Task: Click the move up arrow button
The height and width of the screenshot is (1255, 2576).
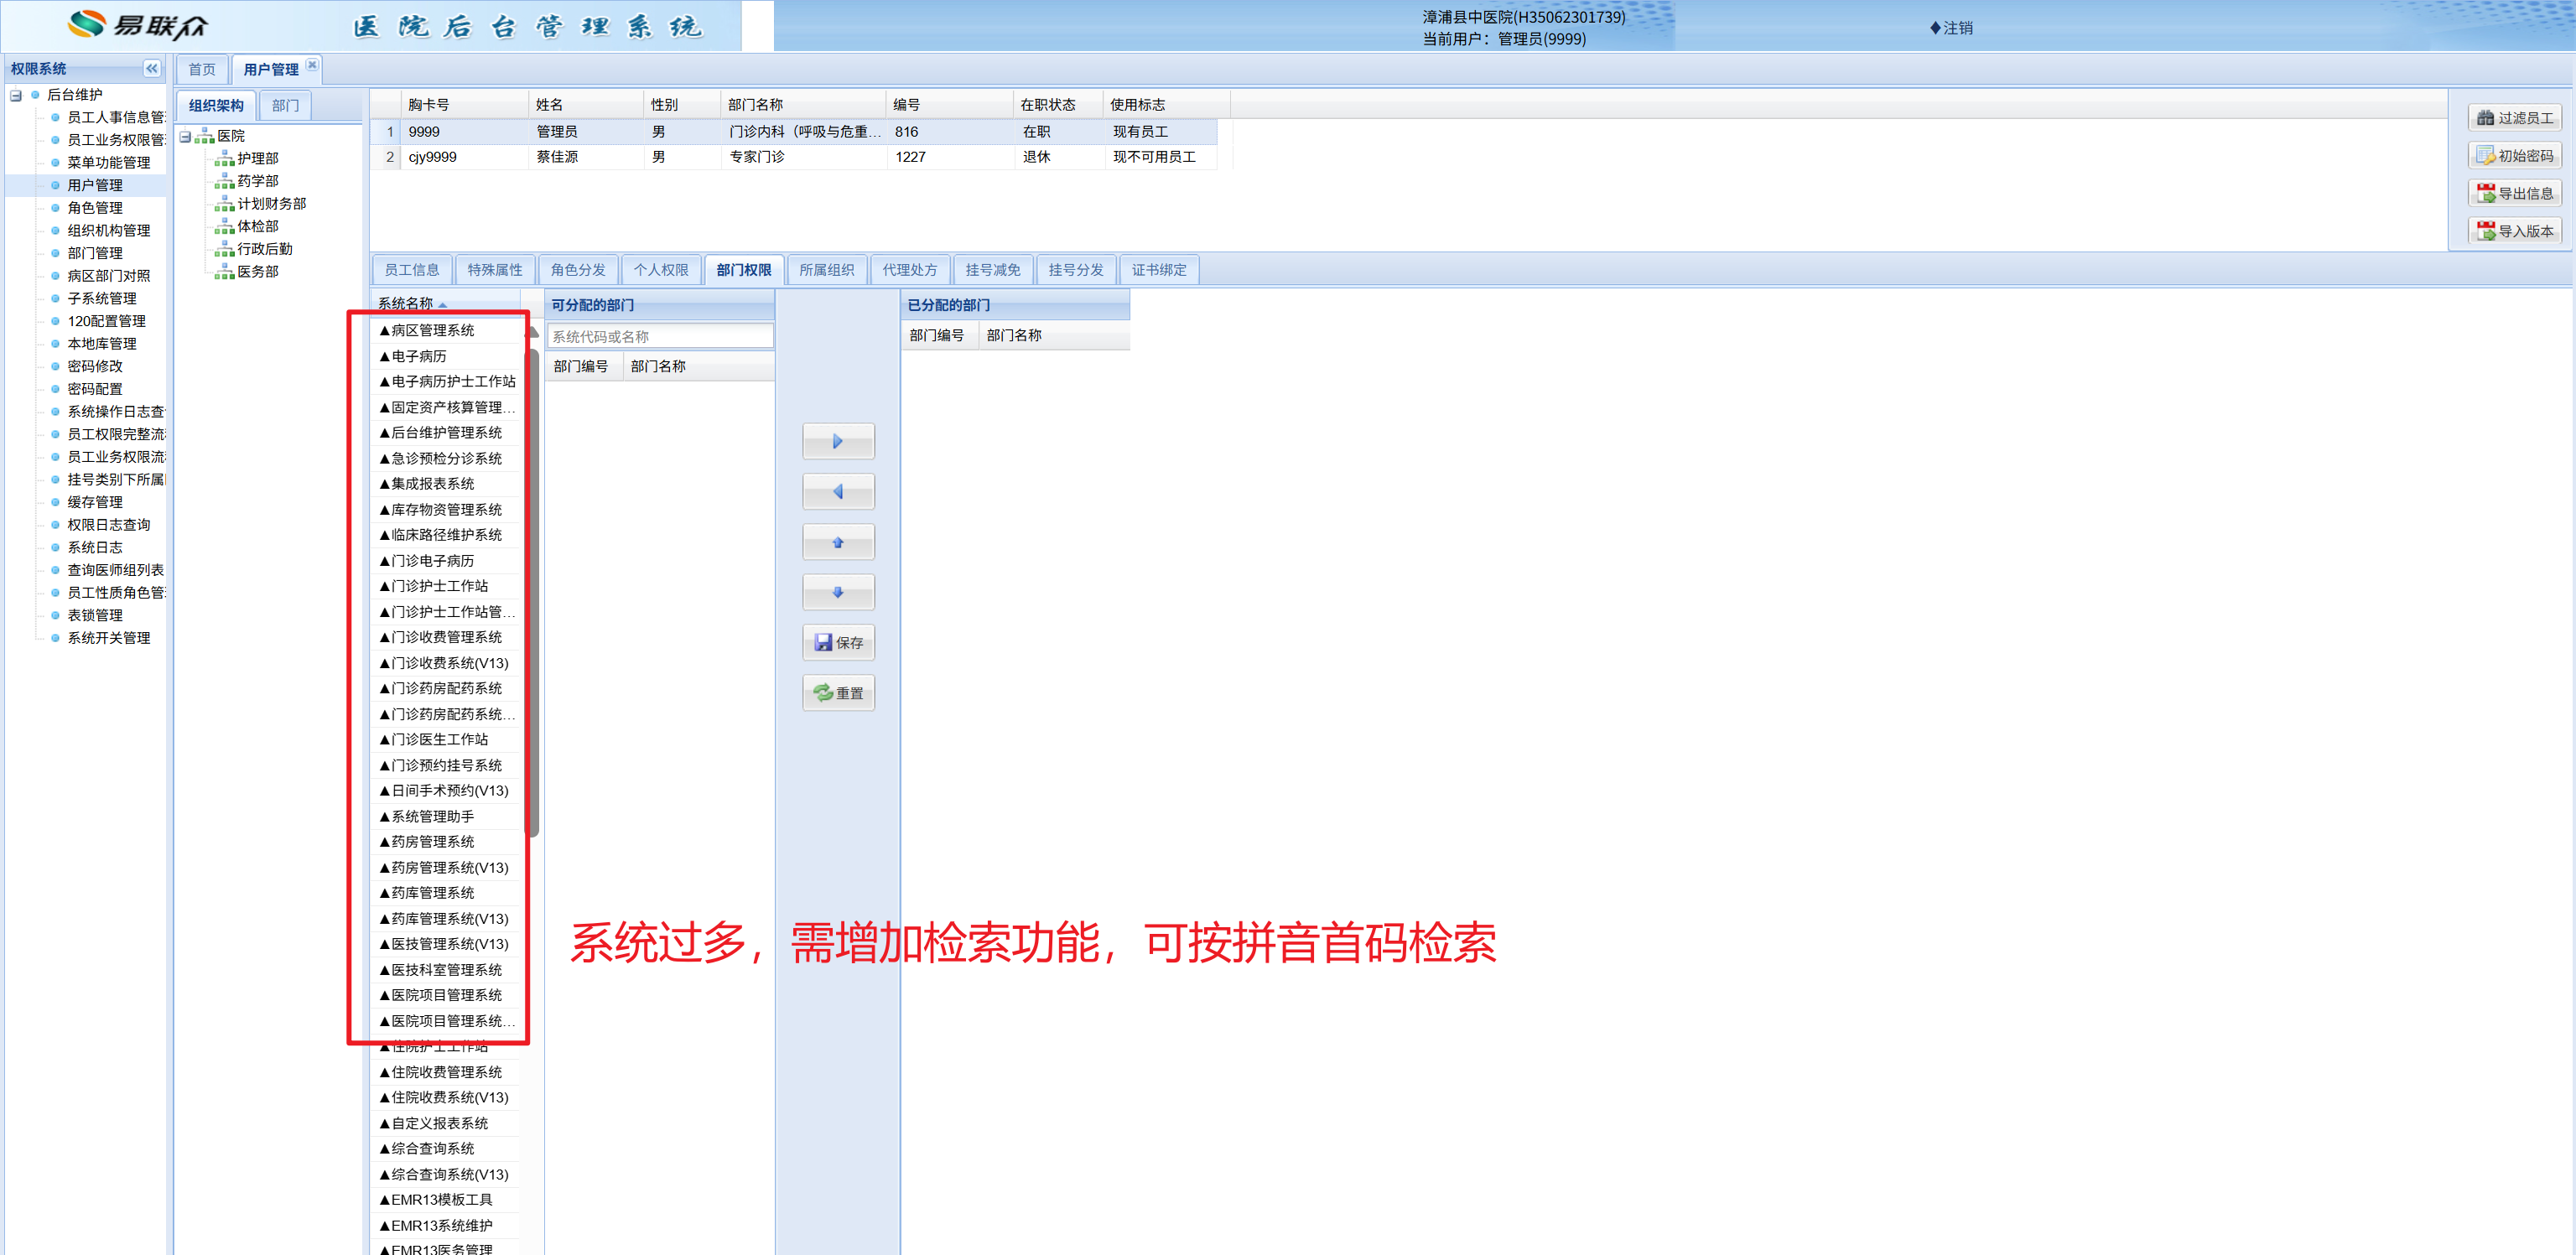Action: [837, 542]
